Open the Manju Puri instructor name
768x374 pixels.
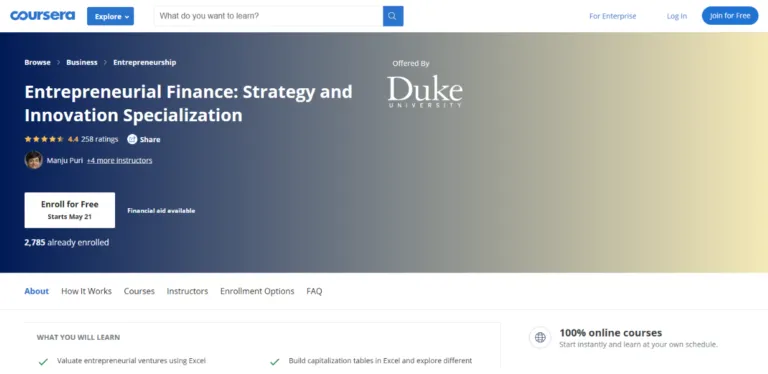click(x=65, y=160)
